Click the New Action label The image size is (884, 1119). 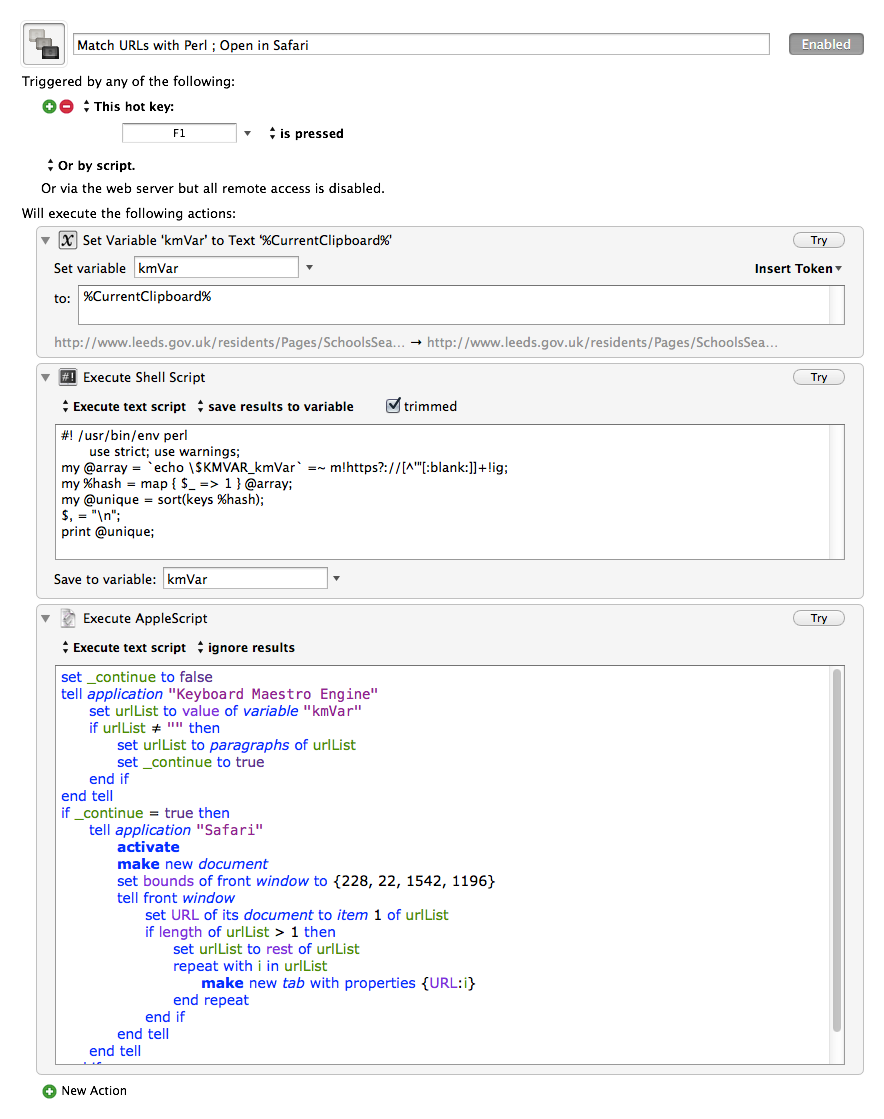coord(94,1091)
